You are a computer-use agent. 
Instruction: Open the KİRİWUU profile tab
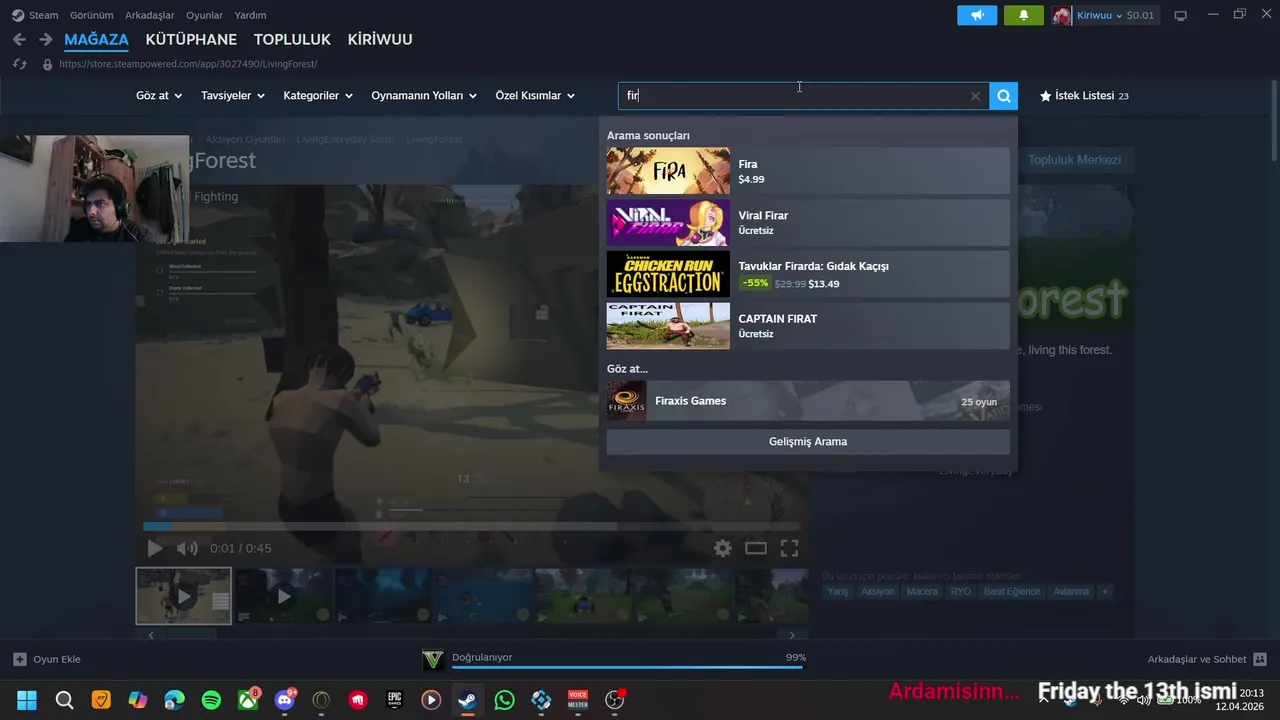[x=380, y=40]
